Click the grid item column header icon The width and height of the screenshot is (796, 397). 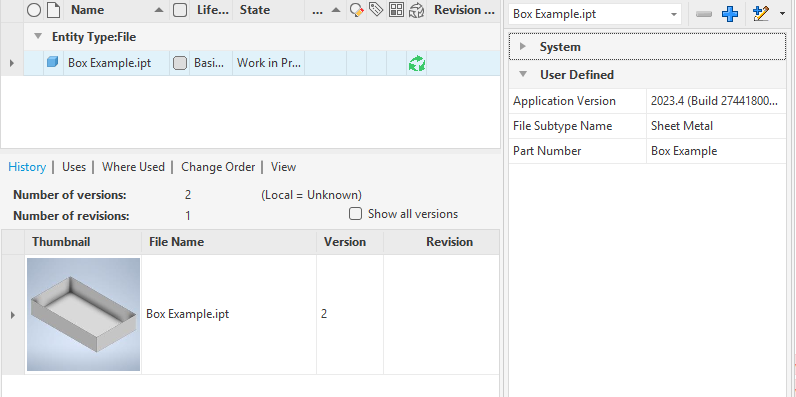pos(396,10)
